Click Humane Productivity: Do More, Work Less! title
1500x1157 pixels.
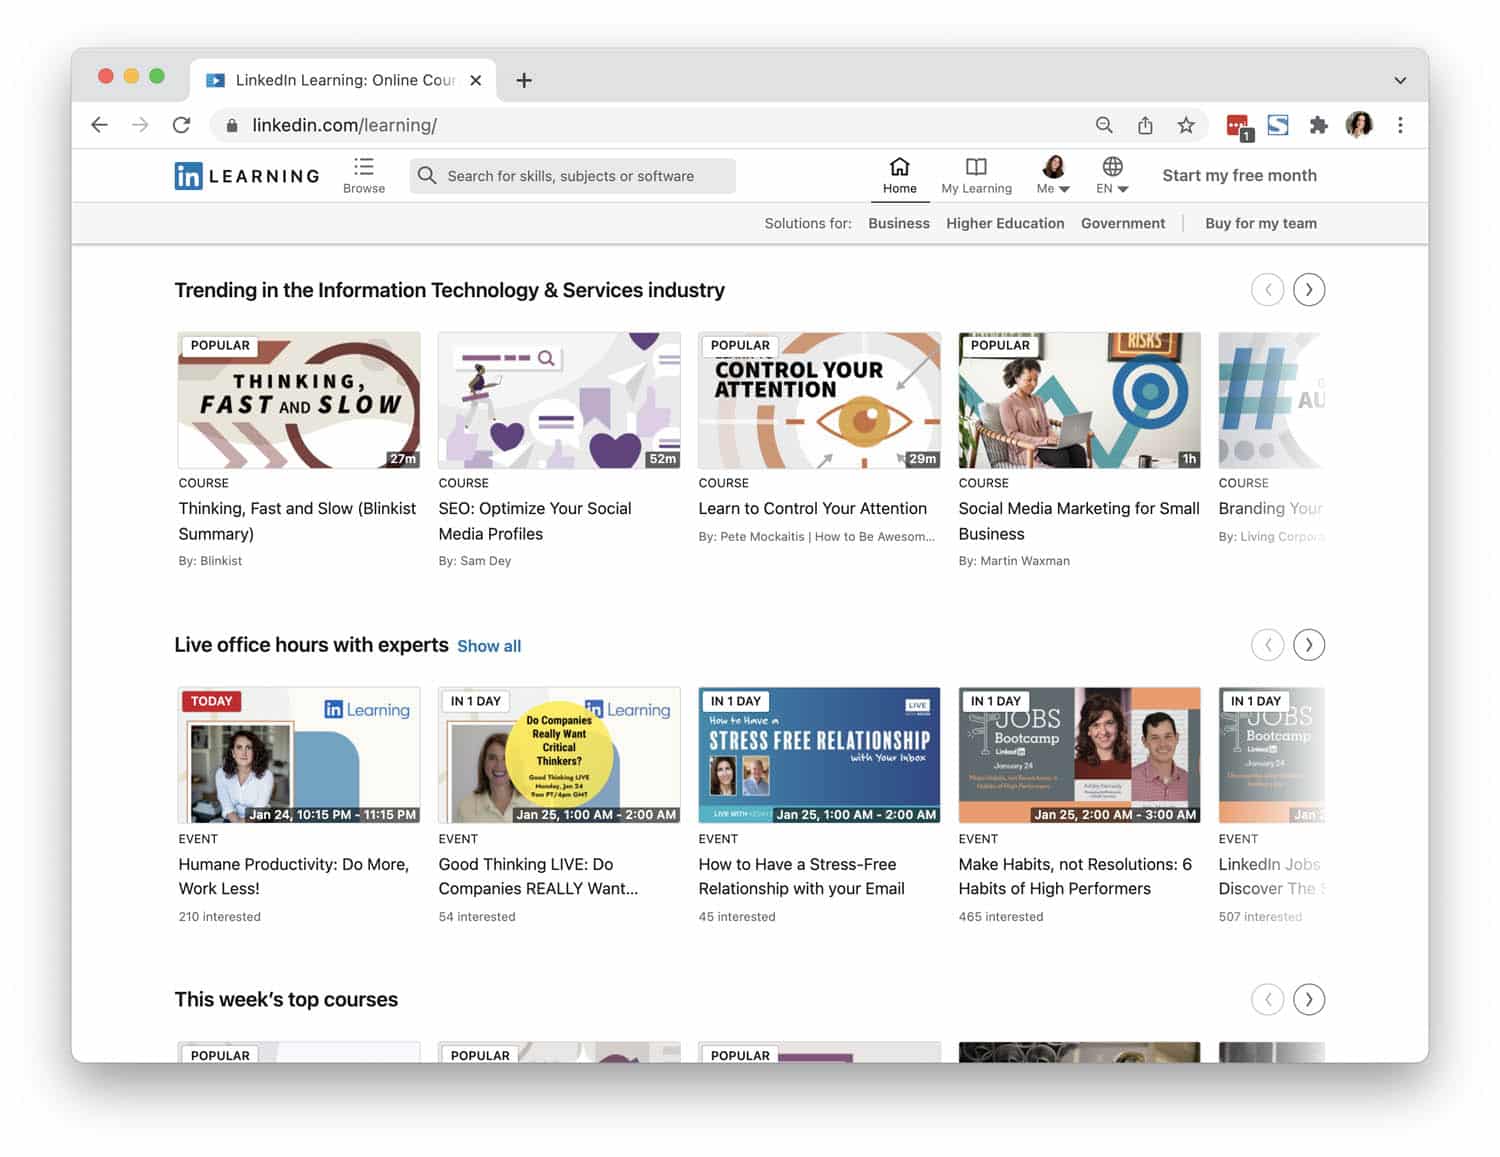click(294, 876)
